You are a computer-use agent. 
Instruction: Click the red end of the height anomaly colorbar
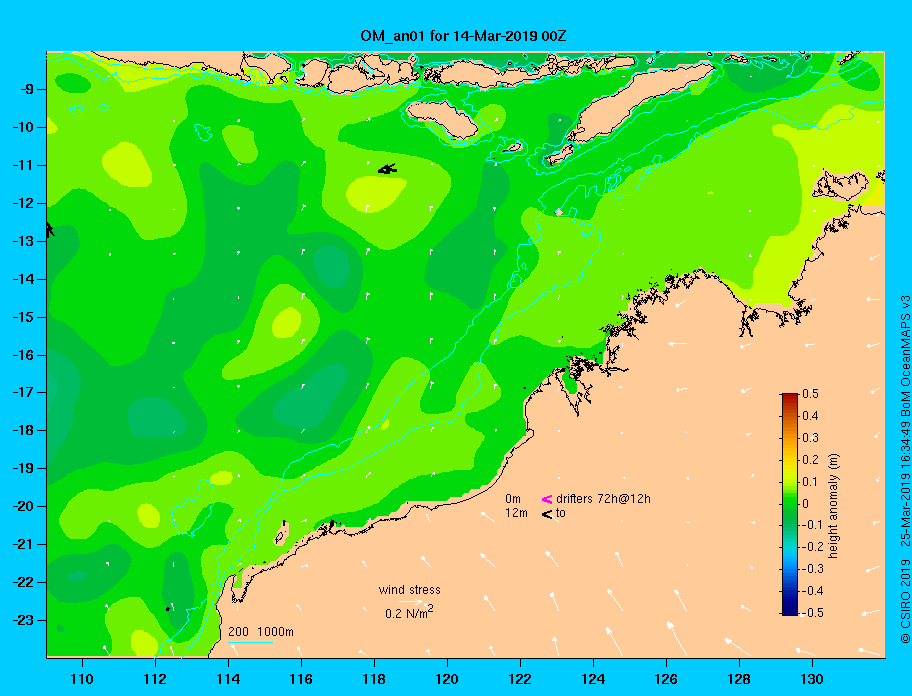point(790,398)
